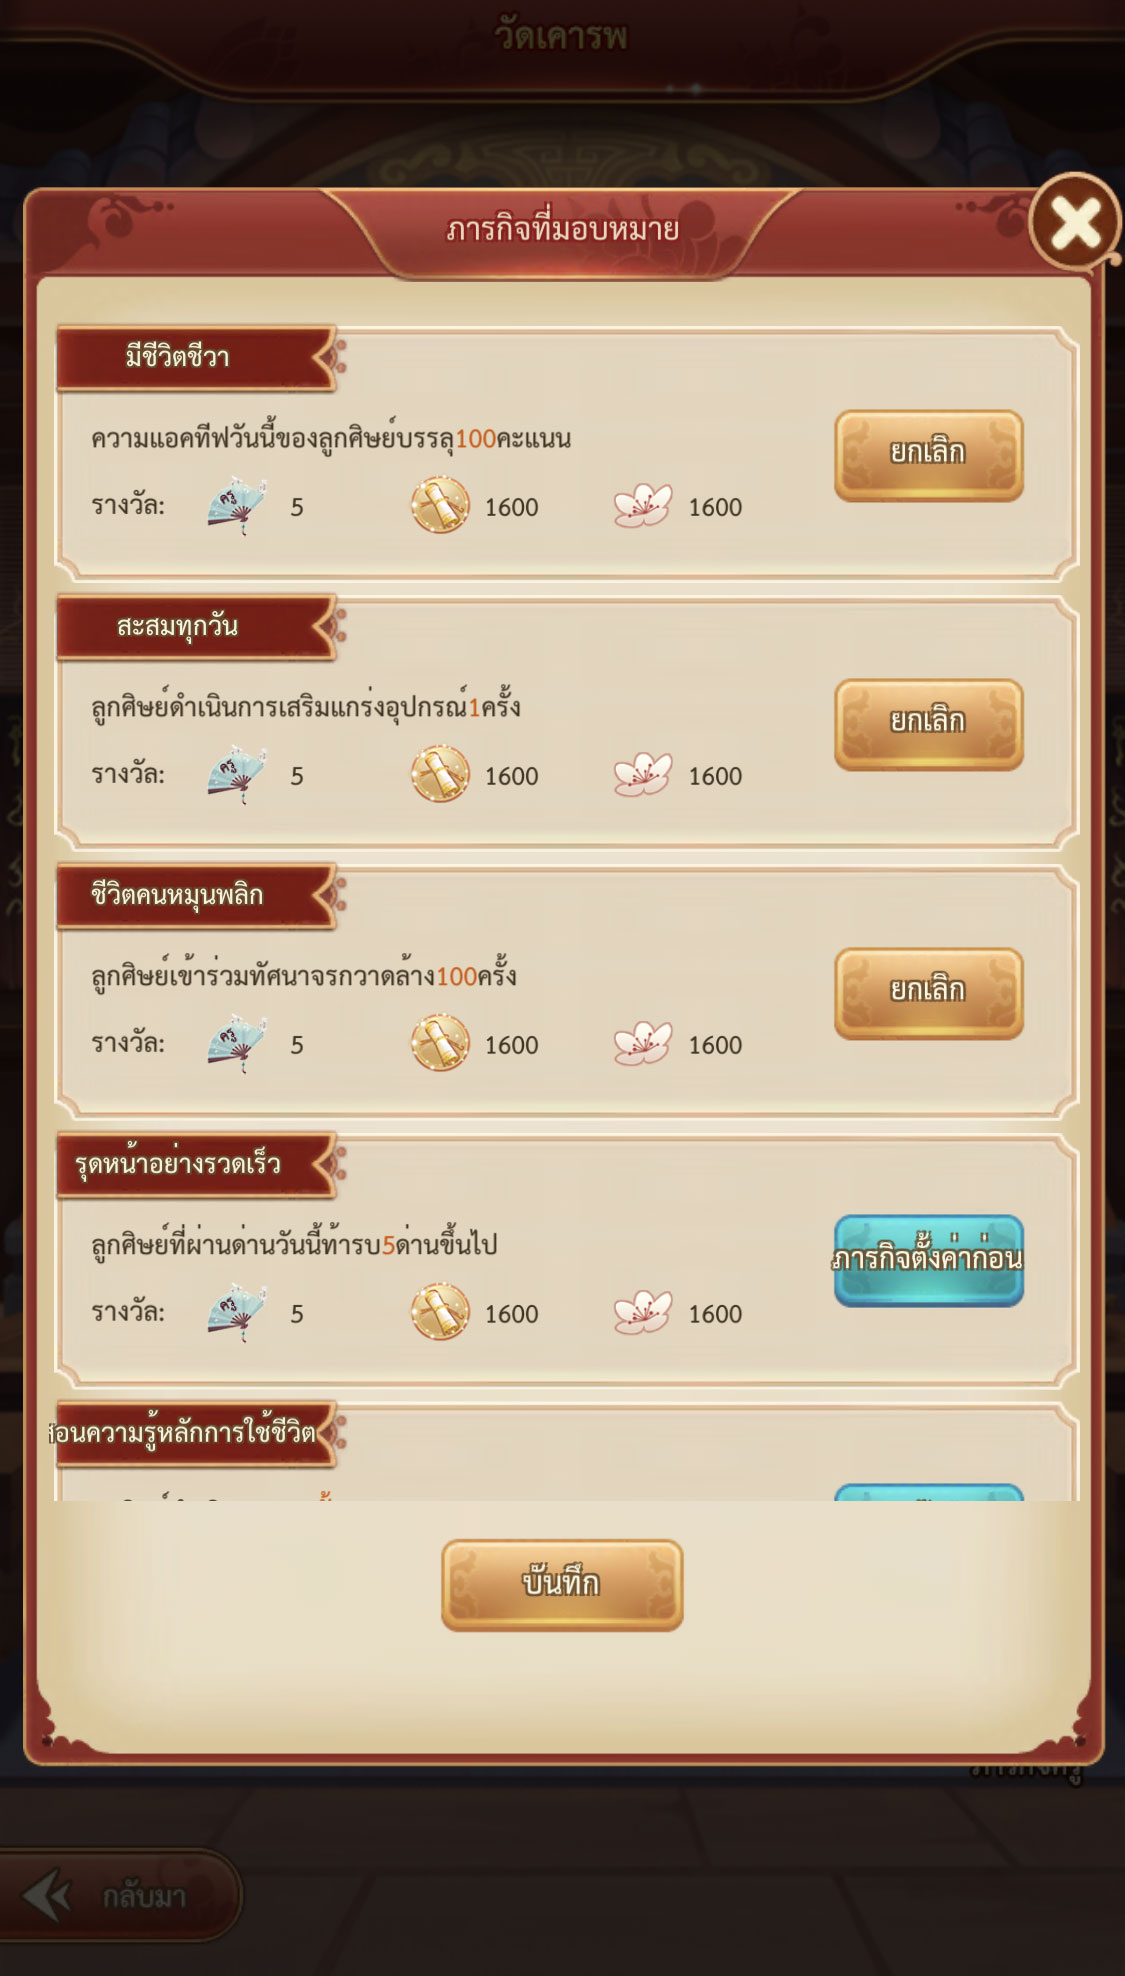Viewport: 1125px width, 1976px height.
Task: Set รุดหน้าอย่างรวดเร็ว as priority mission (blue button)
Action: (x=929, y=1260)
